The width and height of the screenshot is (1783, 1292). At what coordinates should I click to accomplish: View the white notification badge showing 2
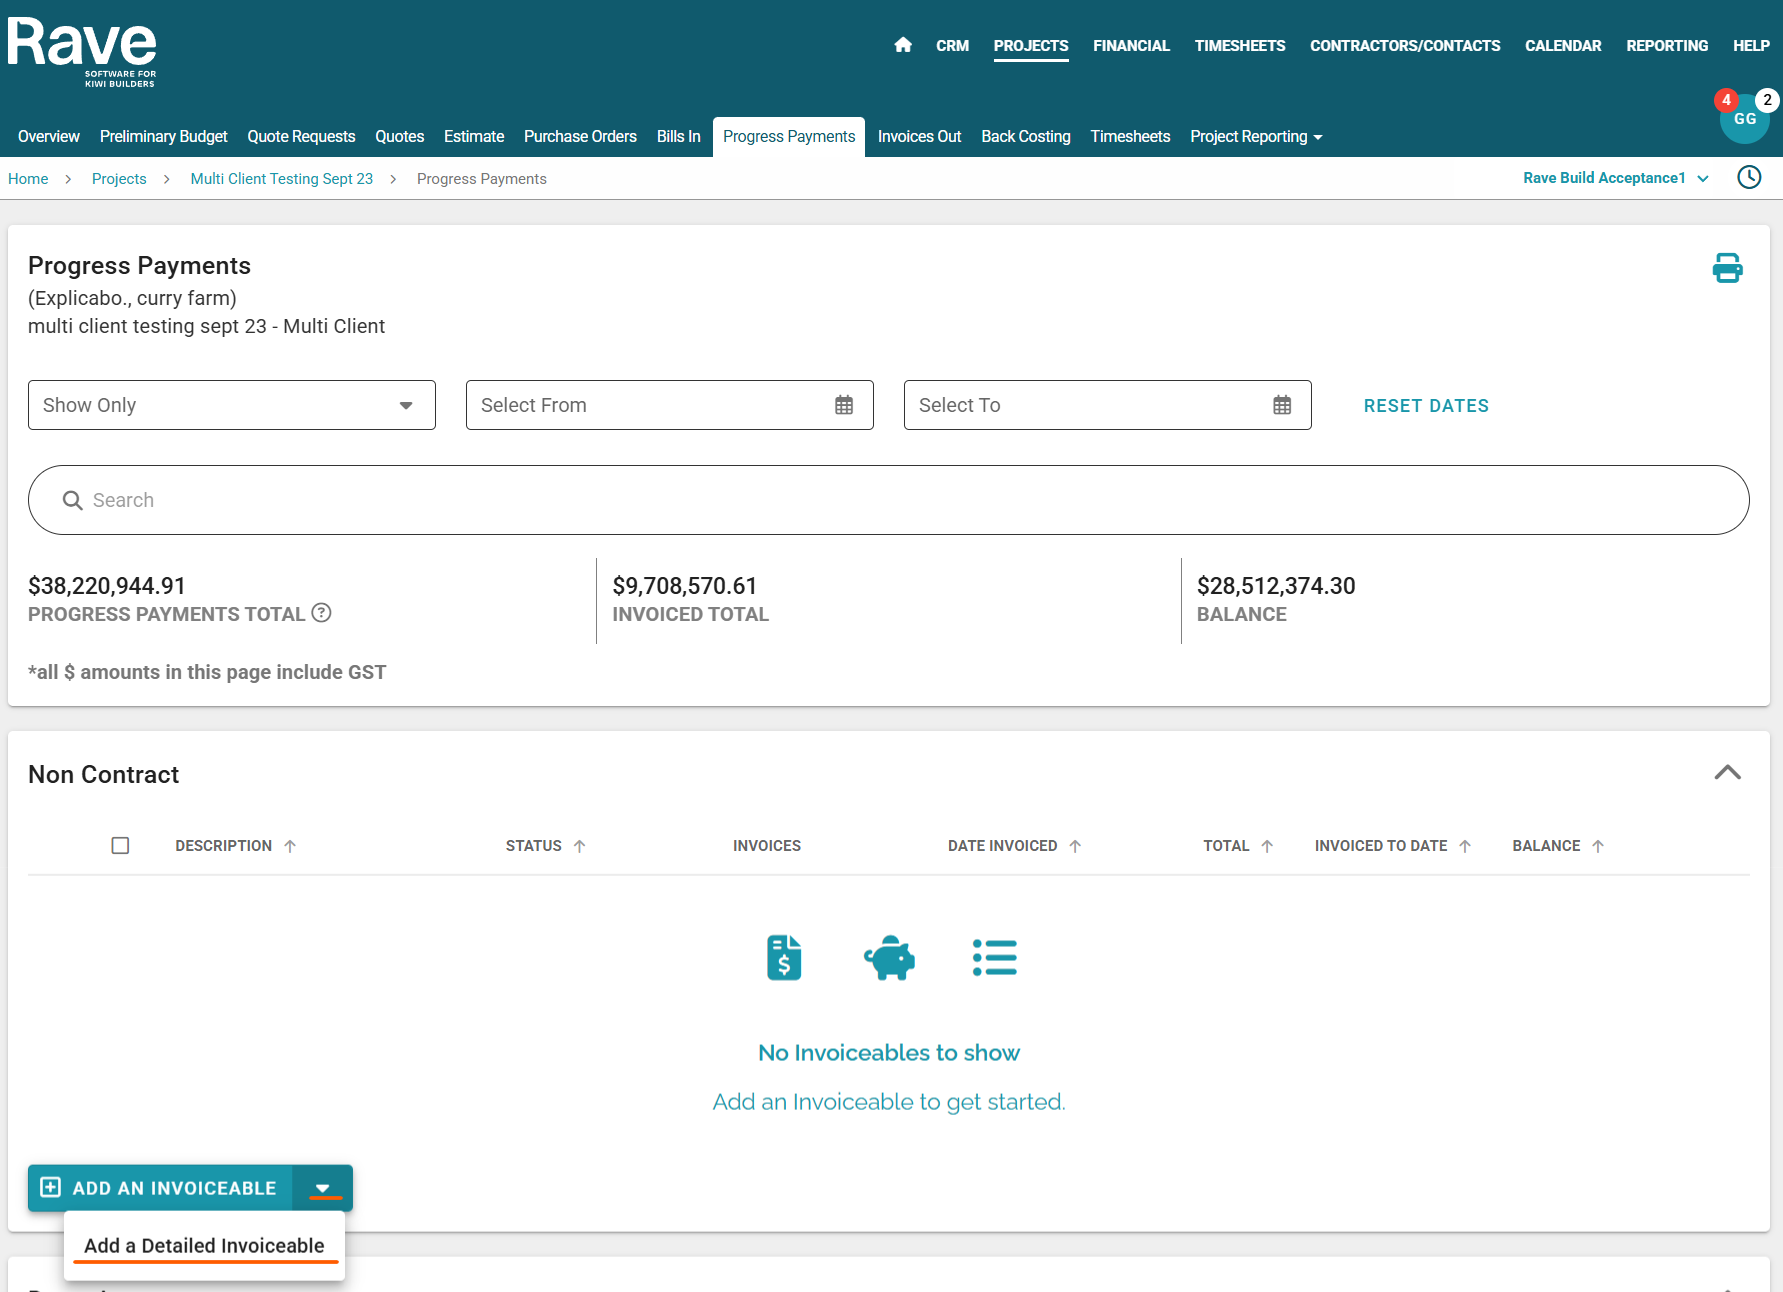tap(1767, 100)
